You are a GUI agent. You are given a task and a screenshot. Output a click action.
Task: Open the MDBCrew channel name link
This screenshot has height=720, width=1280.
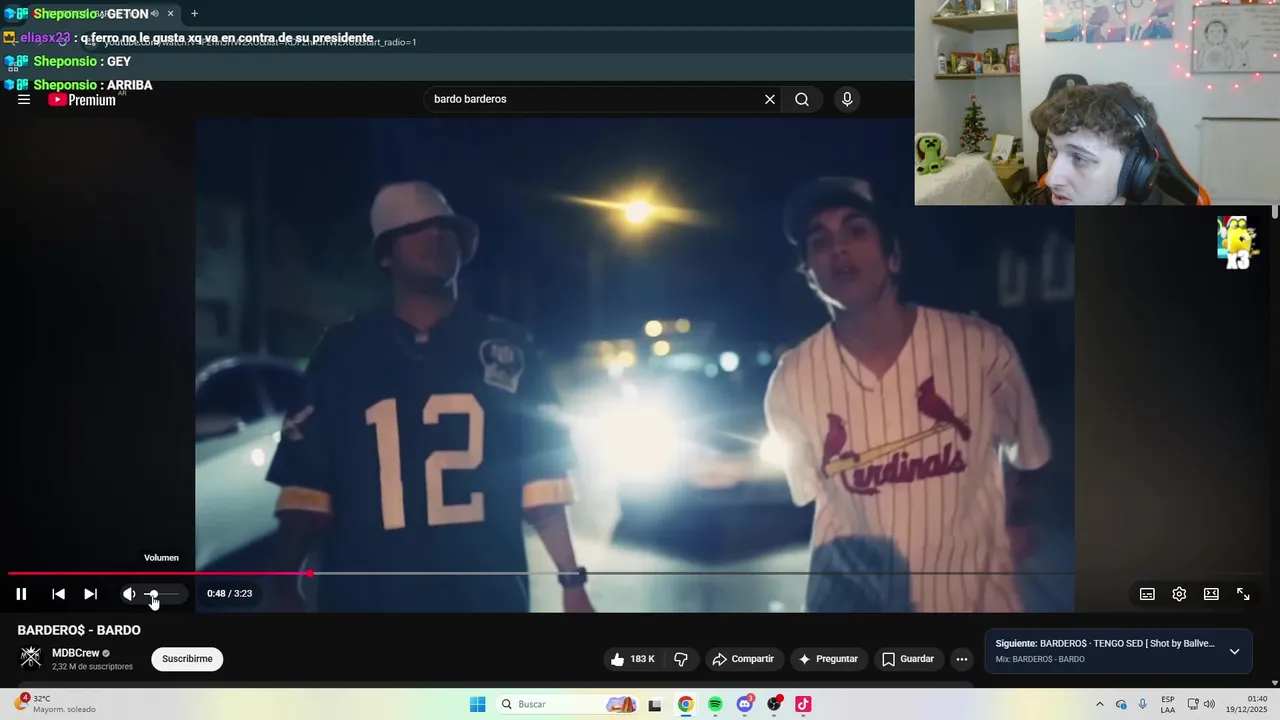(x=75, y=653)
